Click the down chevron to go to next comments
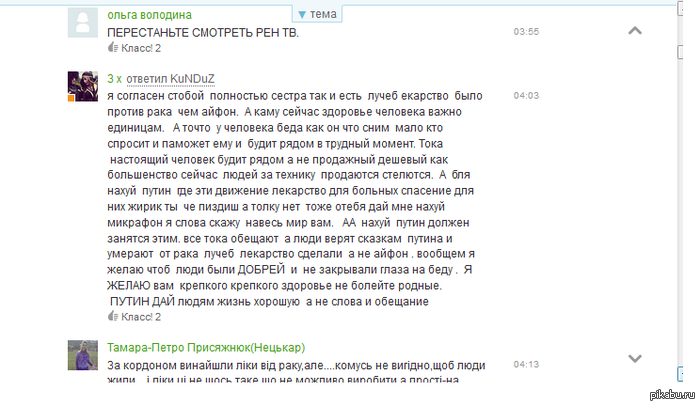This screenshot has height=406, width=700. 635,358
